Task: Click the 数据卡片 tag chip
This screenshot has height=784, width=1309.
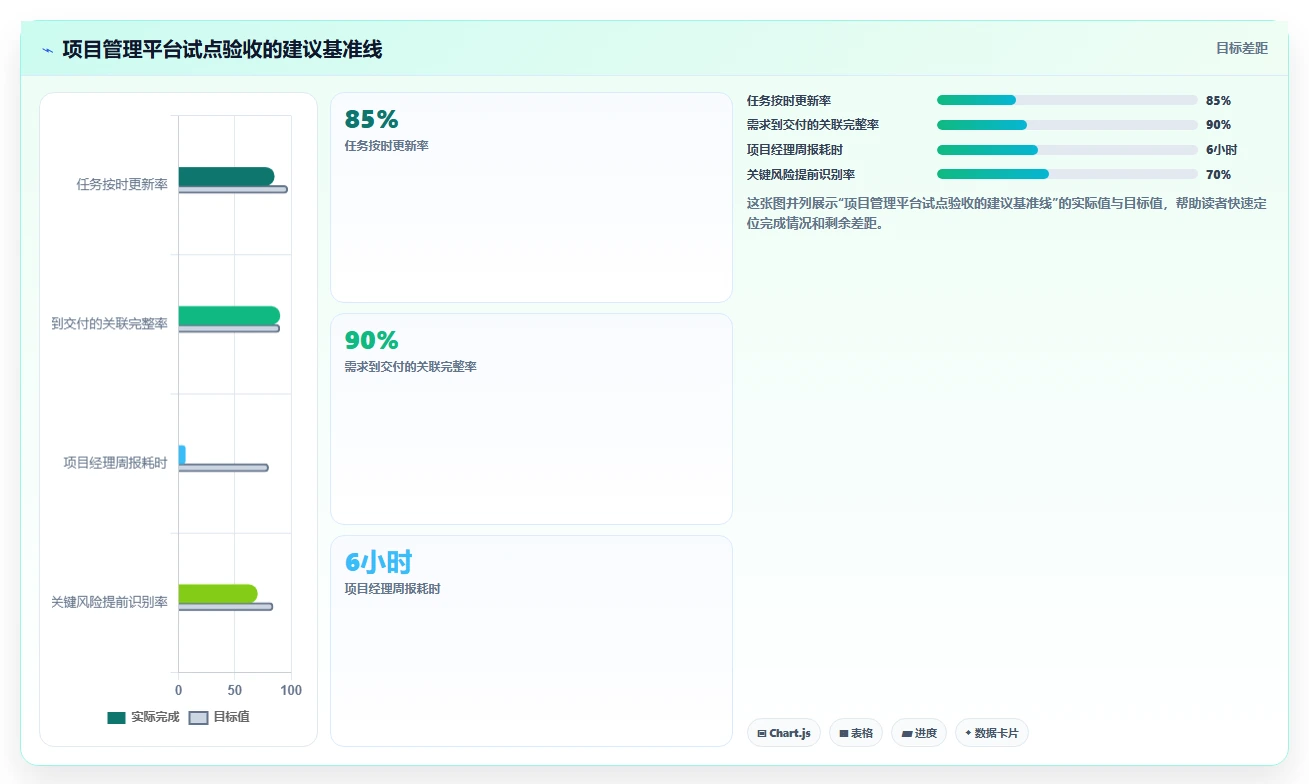Action: [992, 733]
